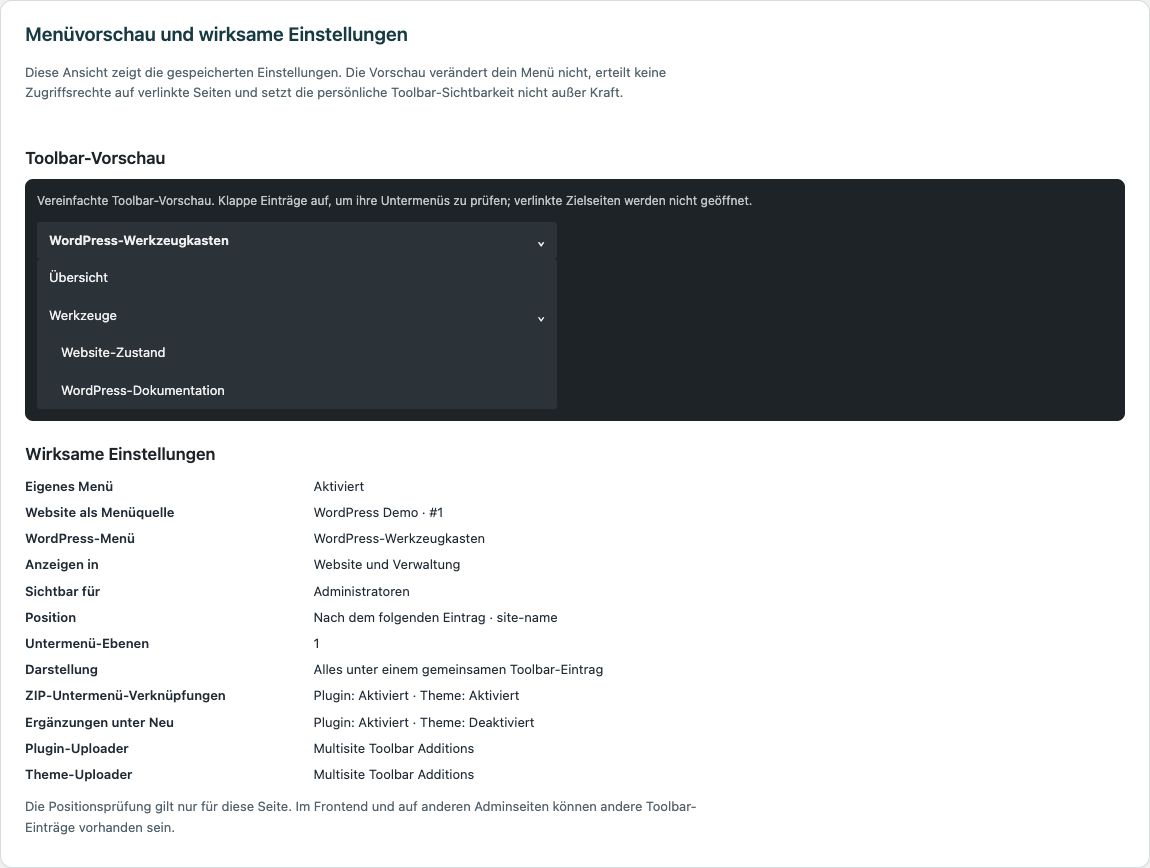Click the value 'Plugin: Aktiviert · Theme: Aktiviert'
The width and height of the screenshot is (1150, 868).
click(x=417, y=696)
